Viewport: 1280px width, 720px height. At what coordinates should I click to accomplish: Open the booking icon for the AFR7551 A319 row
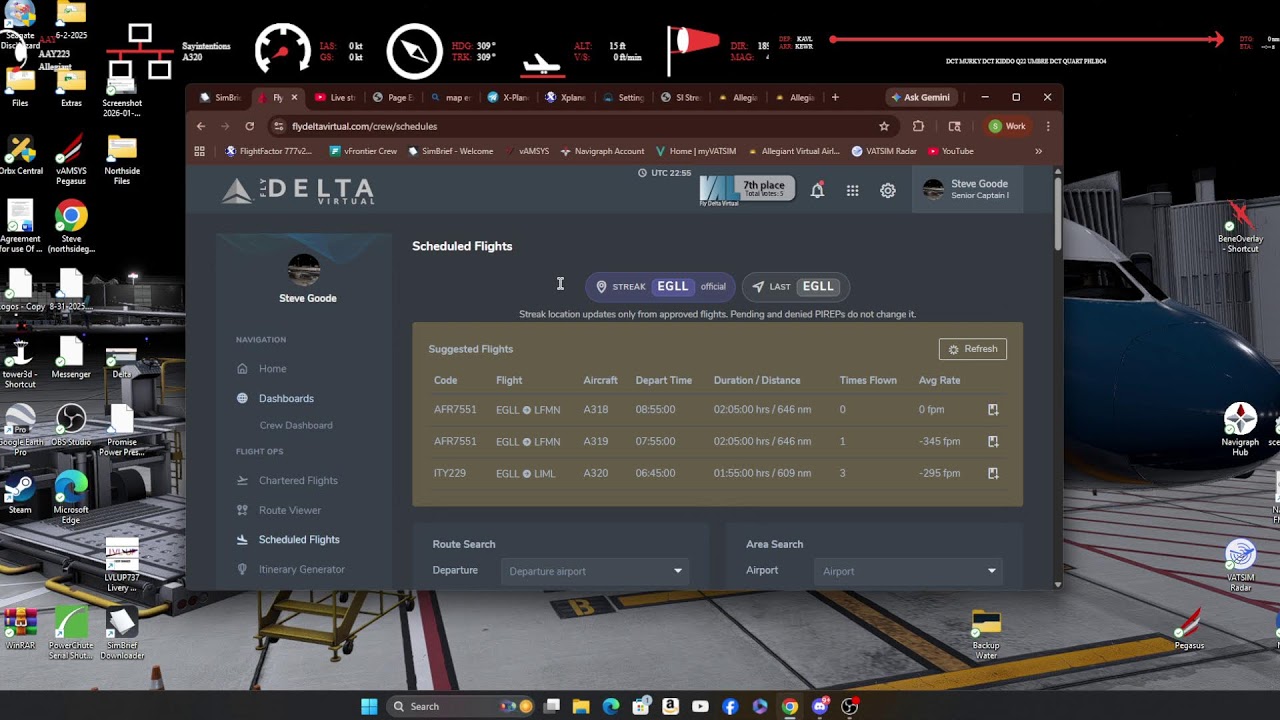(993, 441)
